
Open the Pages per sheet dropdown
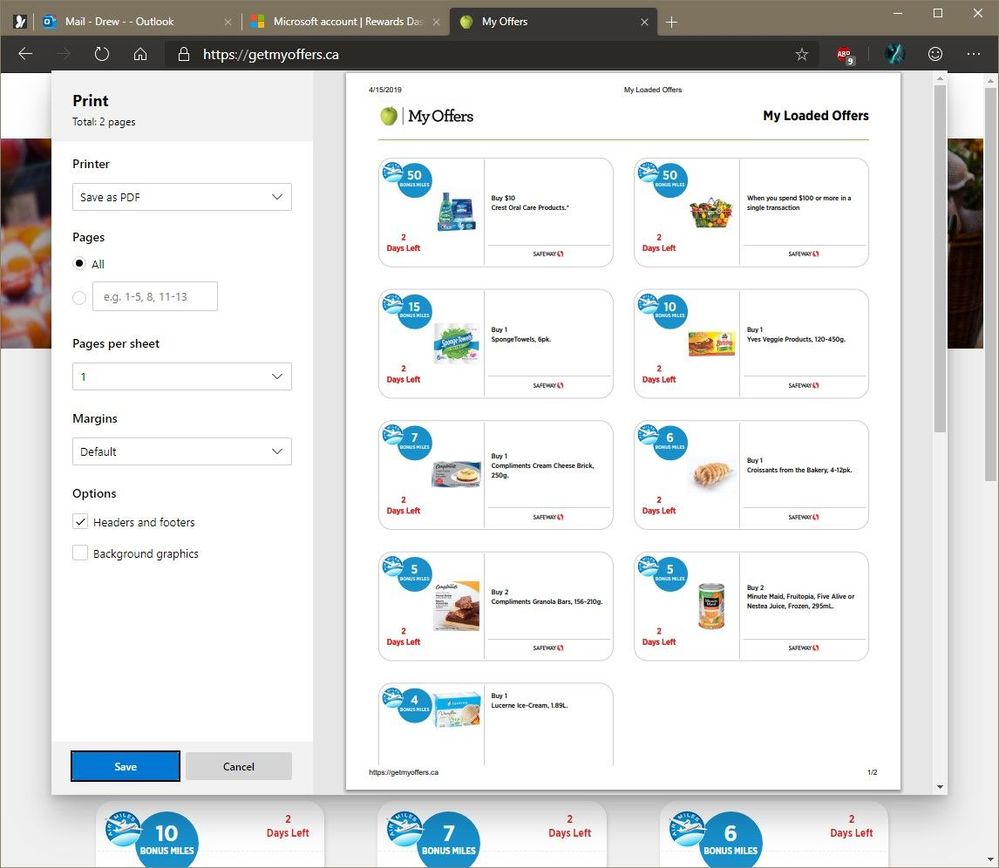point(182,377)
